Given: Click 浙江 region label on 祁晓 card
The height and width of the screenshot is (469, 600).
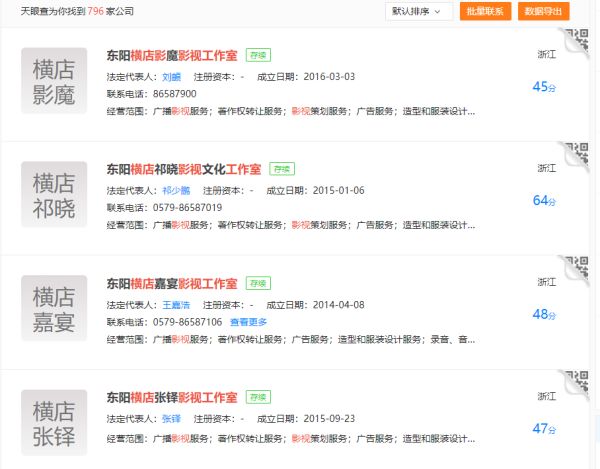Looking at the screenshot, I should click(547, 168).
